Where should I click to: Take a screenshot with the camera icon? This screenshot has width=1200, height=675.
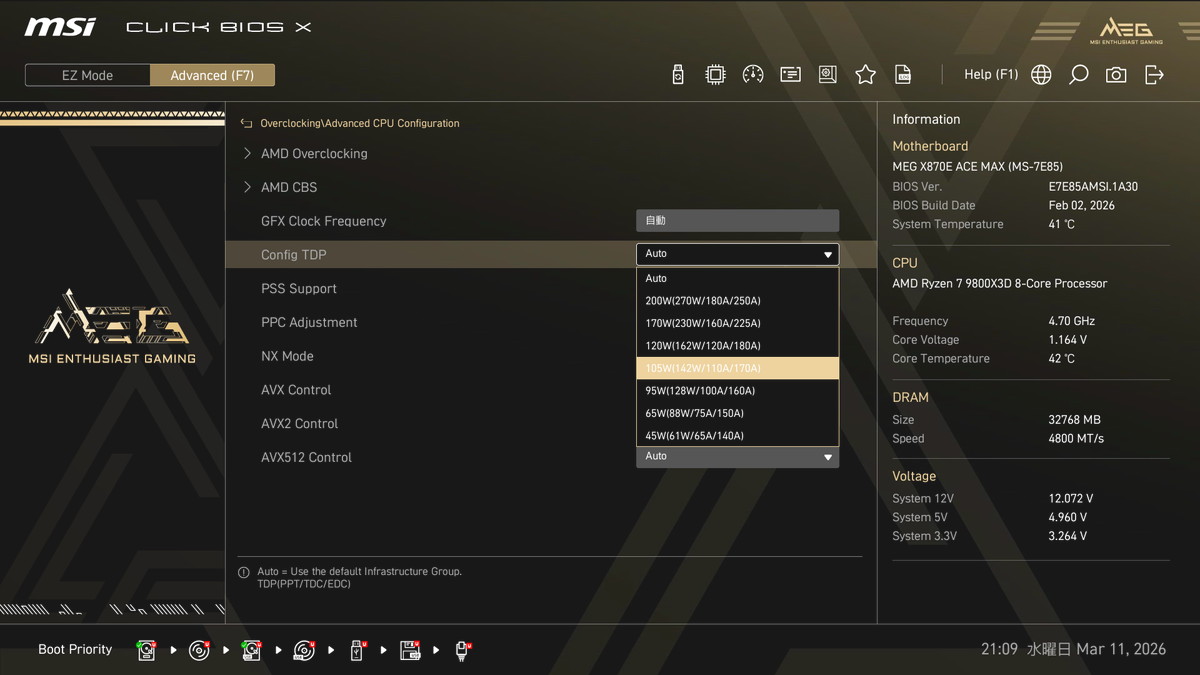(x=1116, y=75)
